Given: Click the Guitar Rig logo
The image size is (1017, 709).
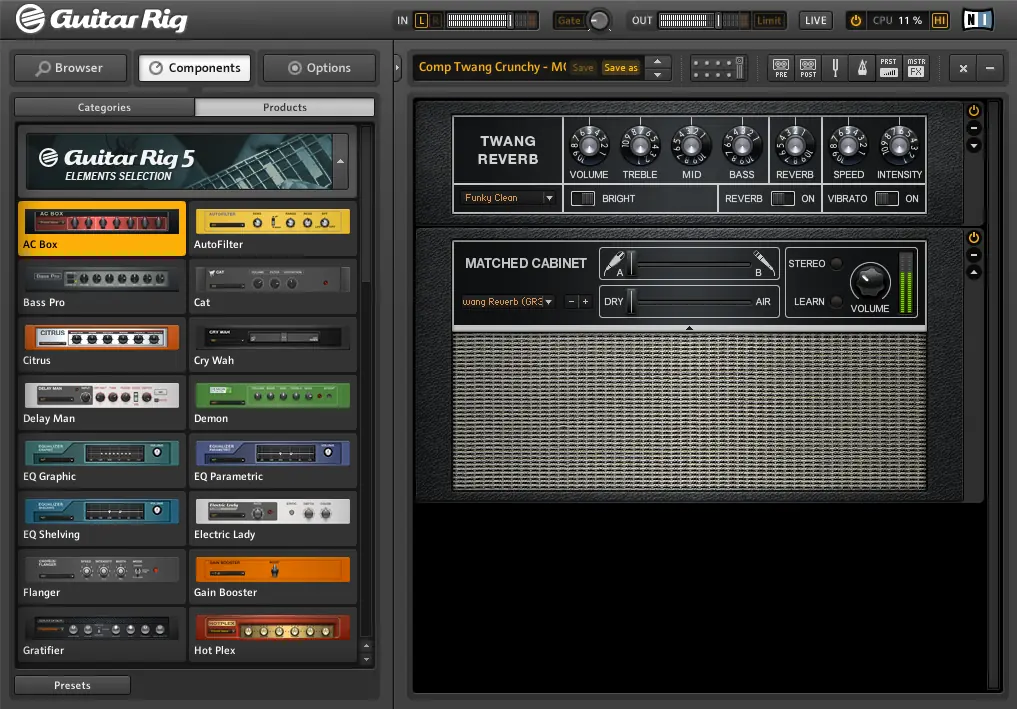Looking at the screenshot, I should [x=101, y=19].
